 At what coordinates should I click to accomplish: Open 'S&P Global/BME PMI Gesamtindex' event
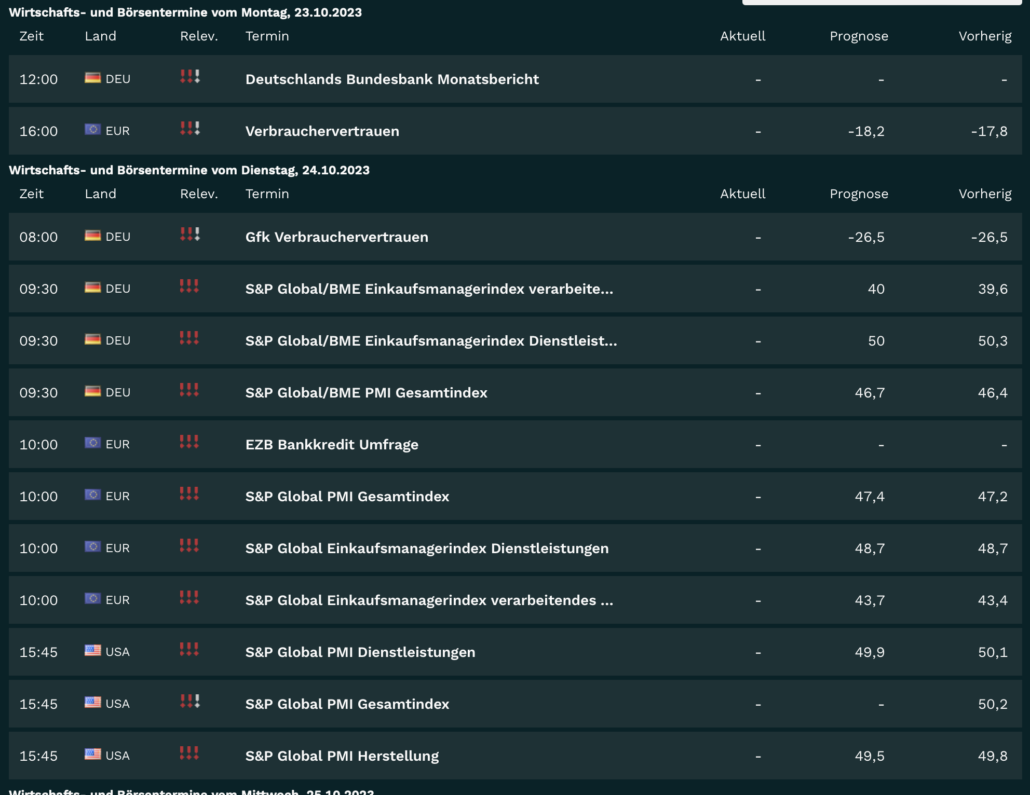[x=366, y=393]
